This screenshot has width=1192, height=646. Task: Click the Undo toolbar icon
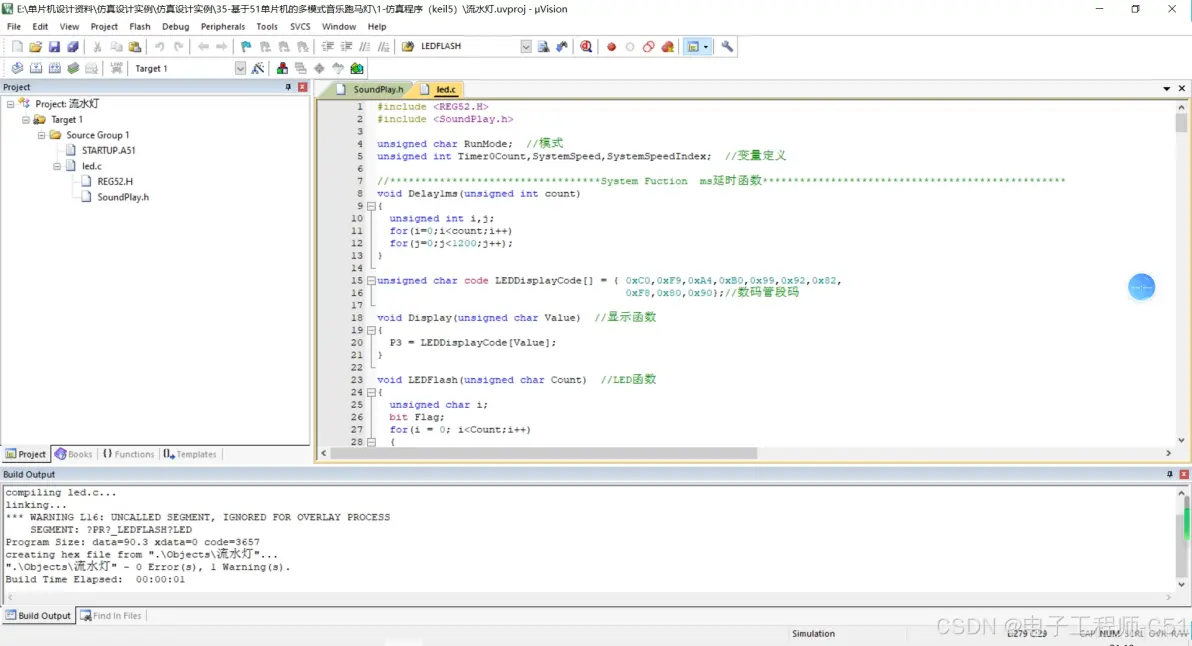159,47
